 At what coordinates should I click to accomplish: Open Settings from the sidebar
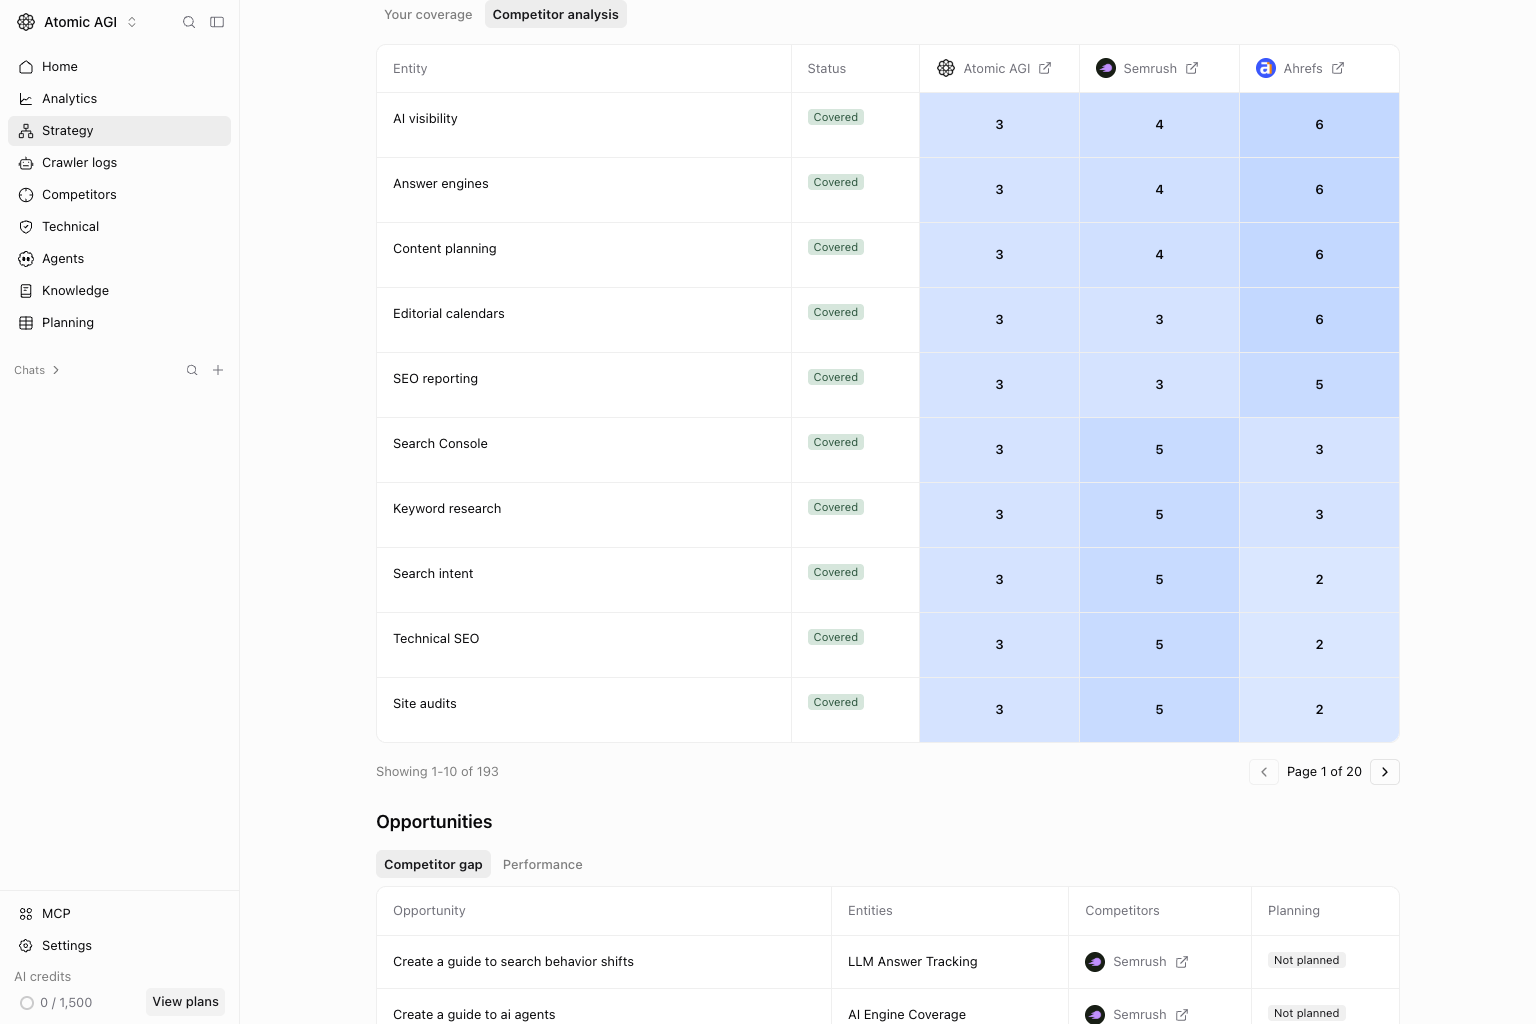119,946
